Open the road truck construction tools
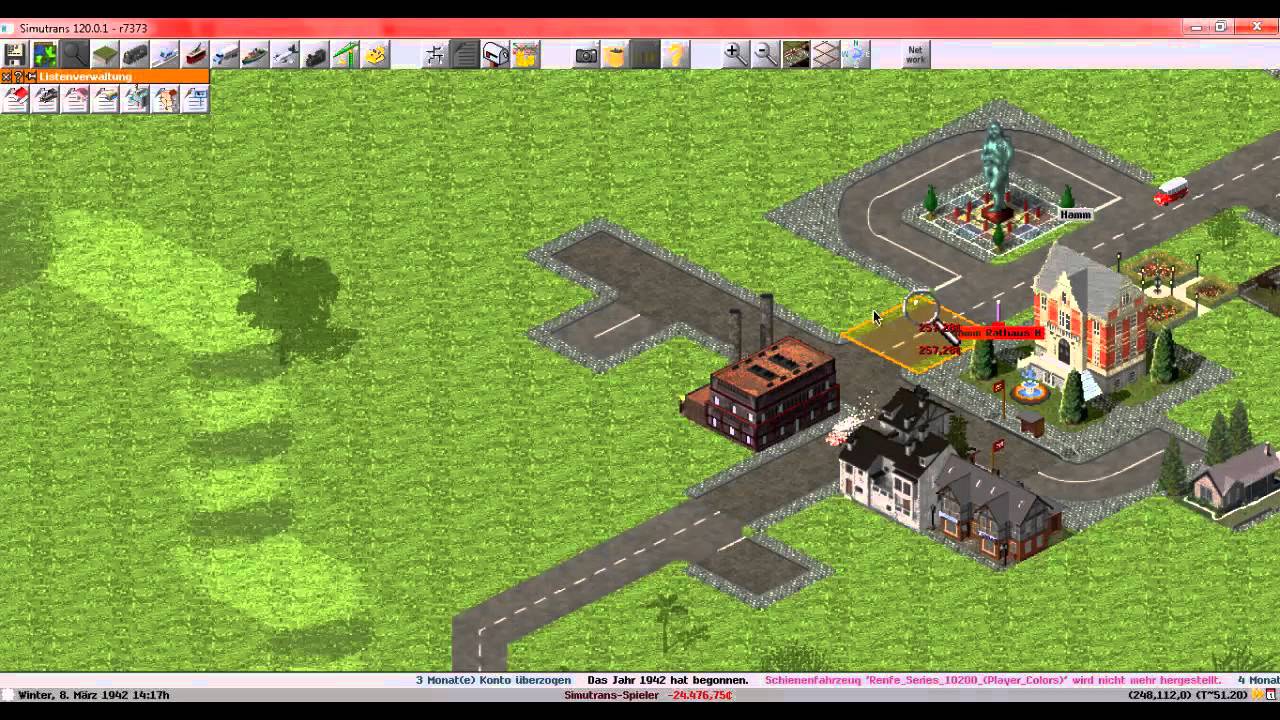This screenshot has width=1280, height=720. coord(225,54)
